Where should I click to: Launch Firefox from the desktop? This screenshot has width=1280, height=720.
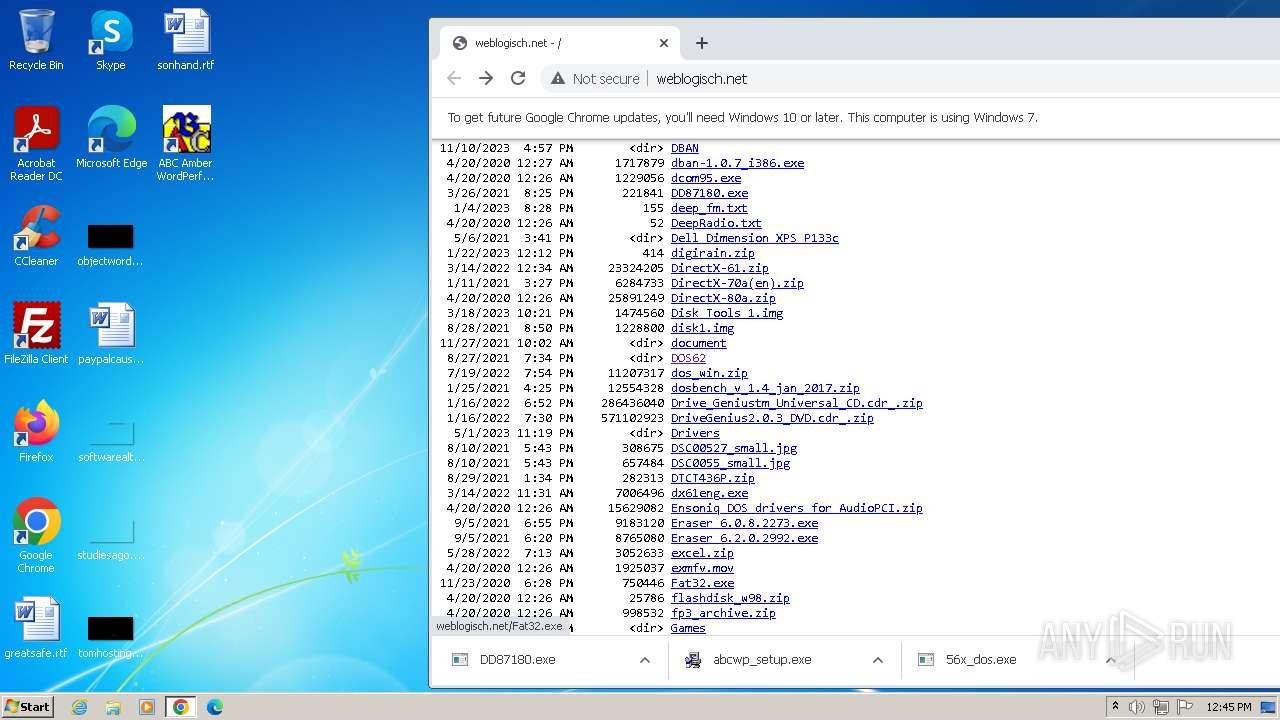36,431
